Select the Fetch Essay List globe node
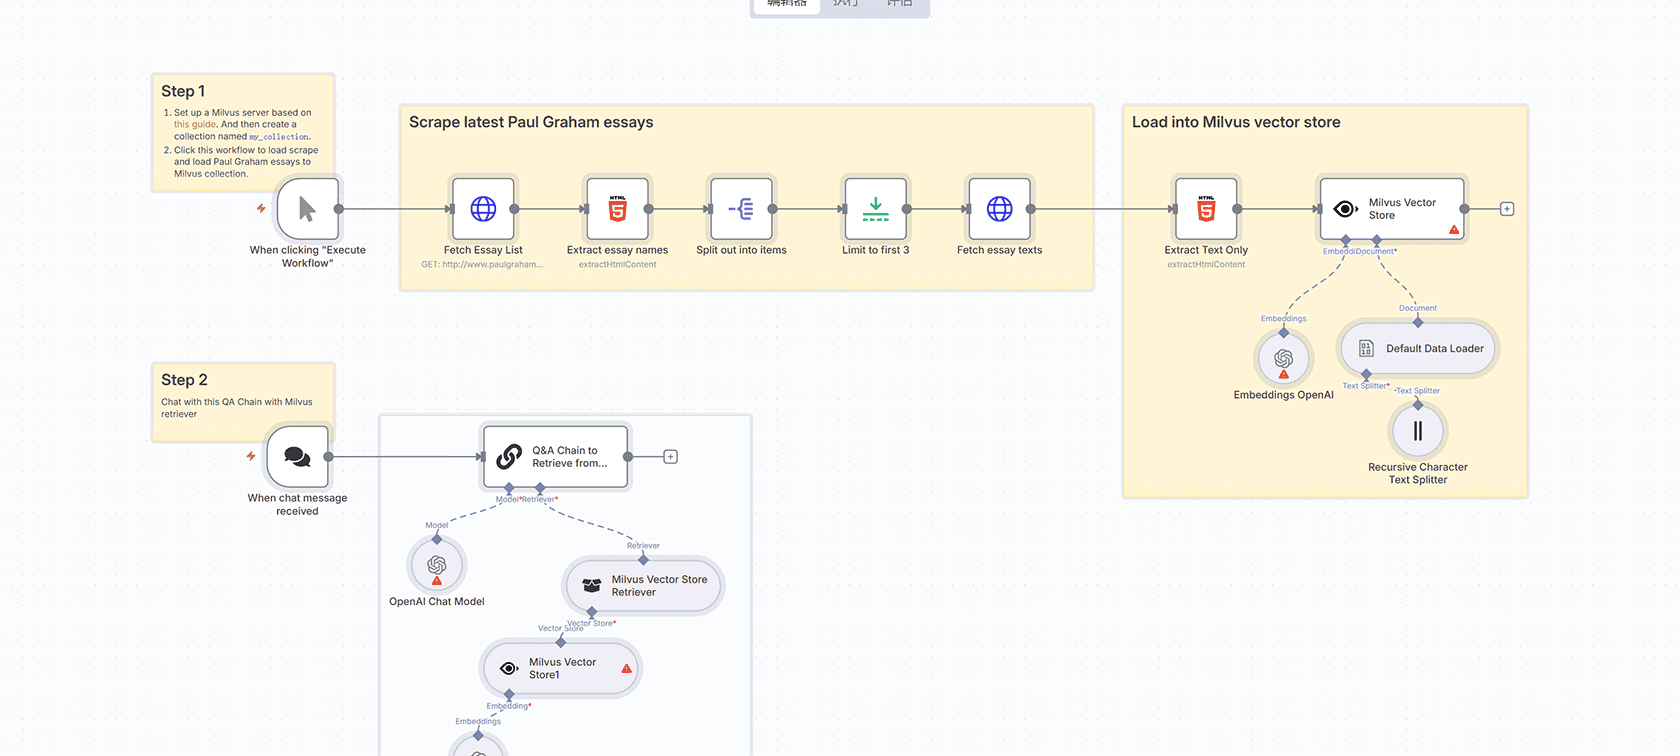Viewport: 1680px width, 756px height. point(483,209)
